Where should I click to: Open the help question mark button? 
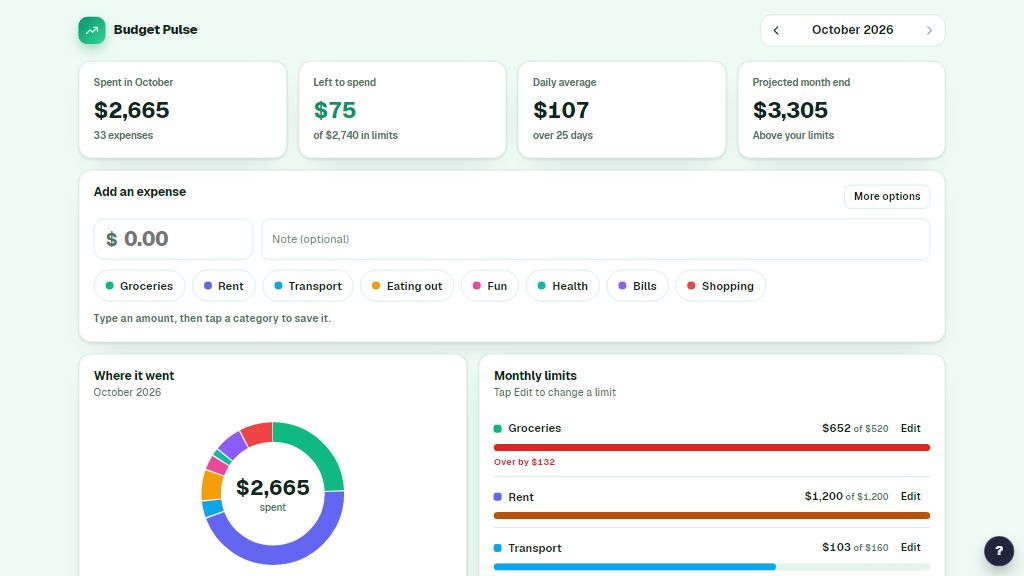(999, 551)
